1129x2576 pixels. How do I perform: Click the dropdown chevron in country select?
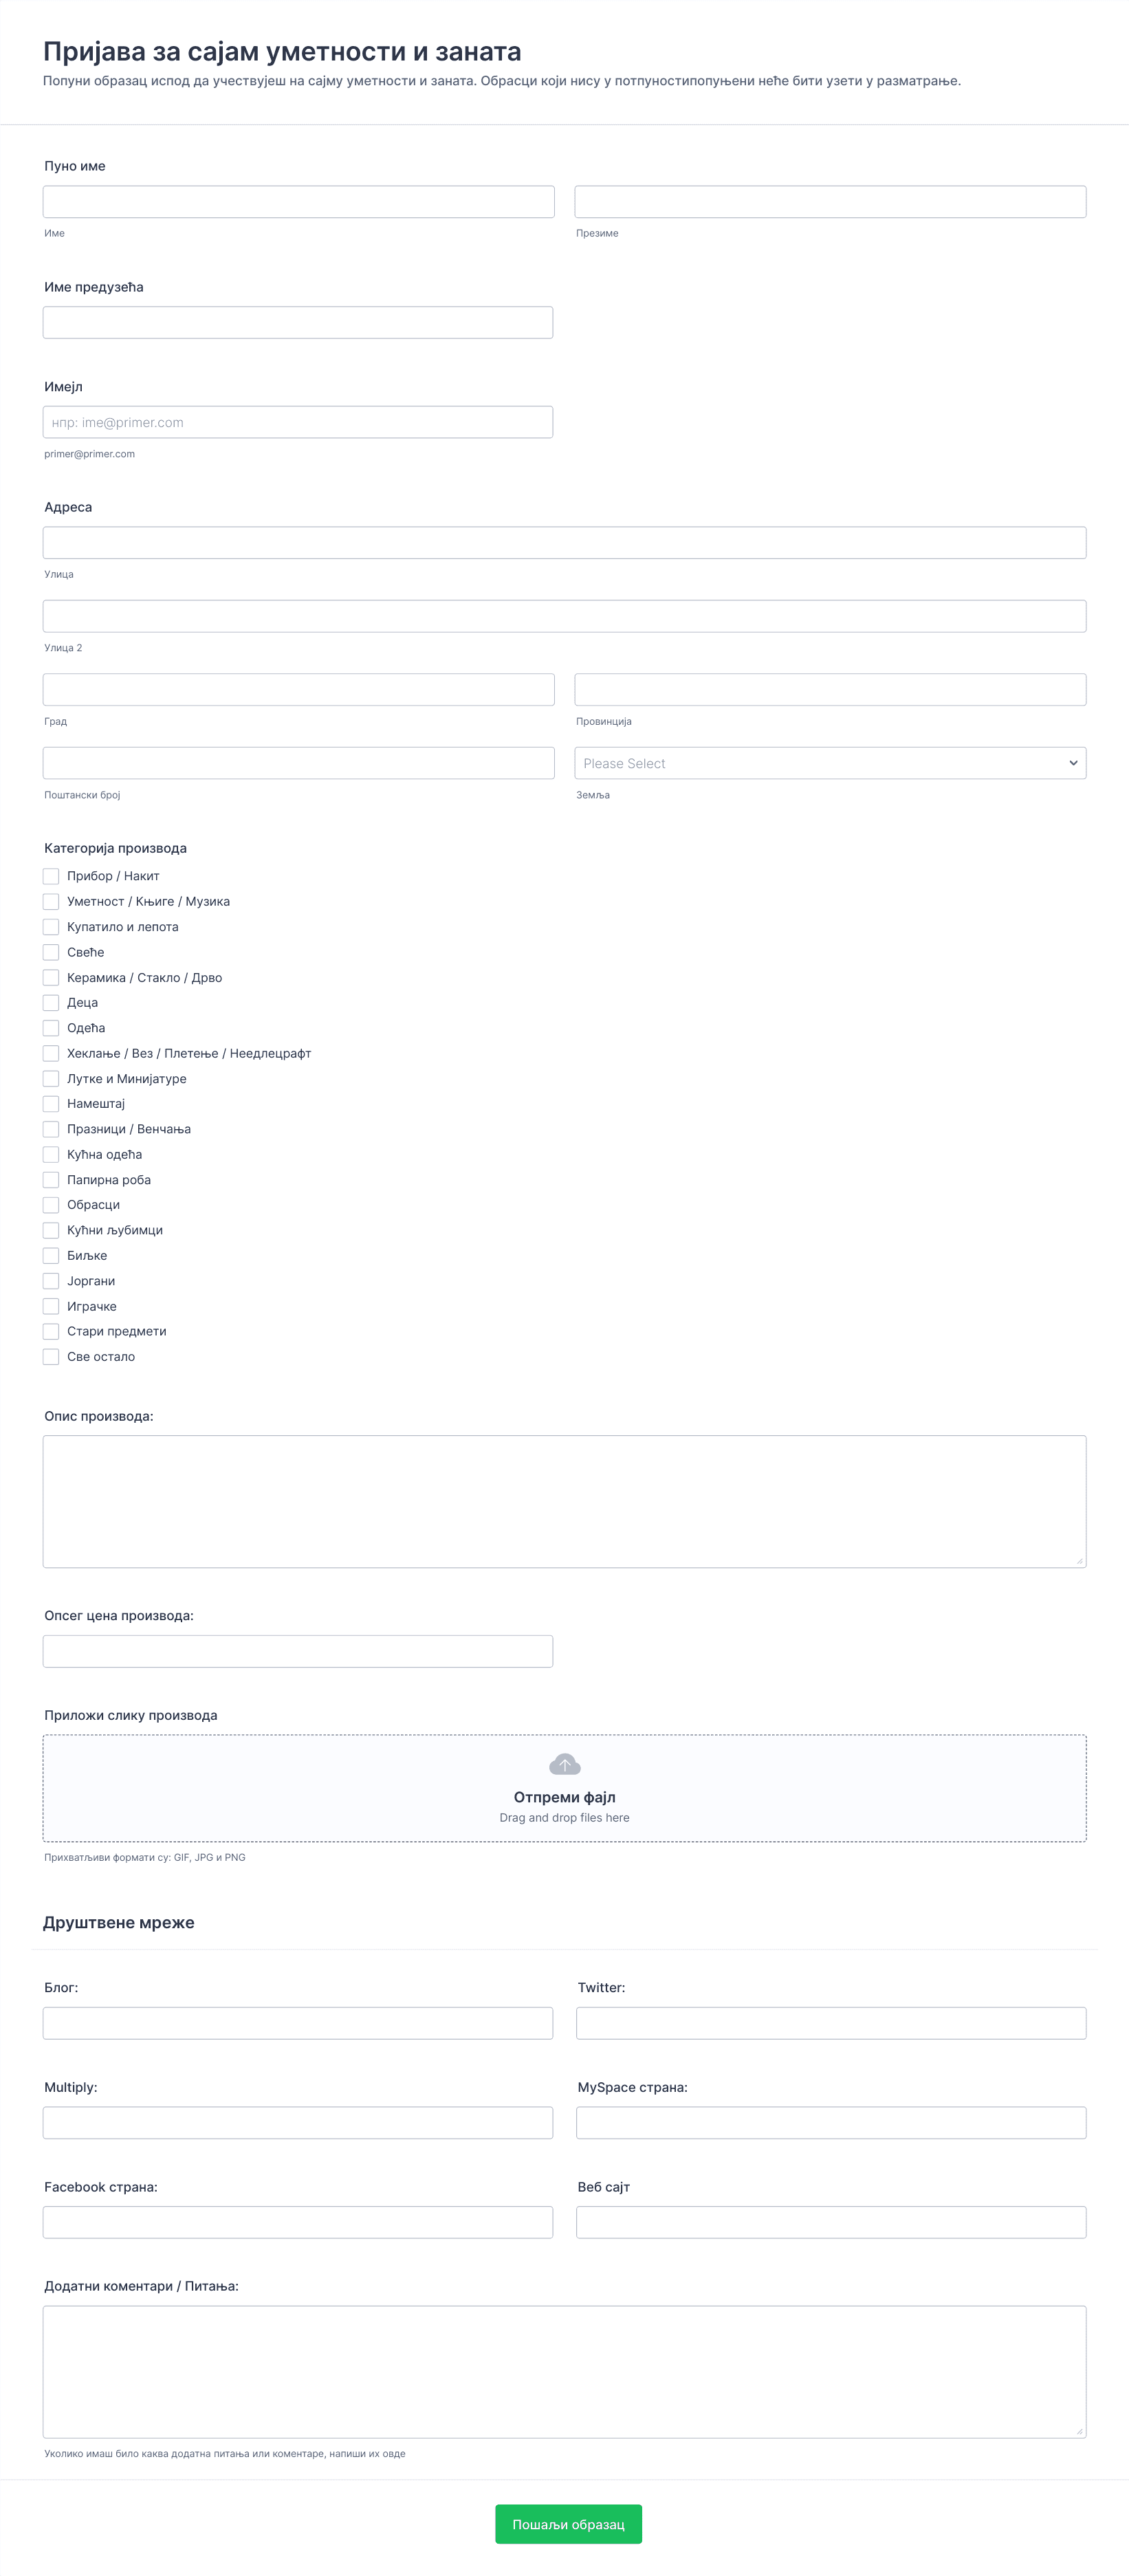[x=1073, y=763]
